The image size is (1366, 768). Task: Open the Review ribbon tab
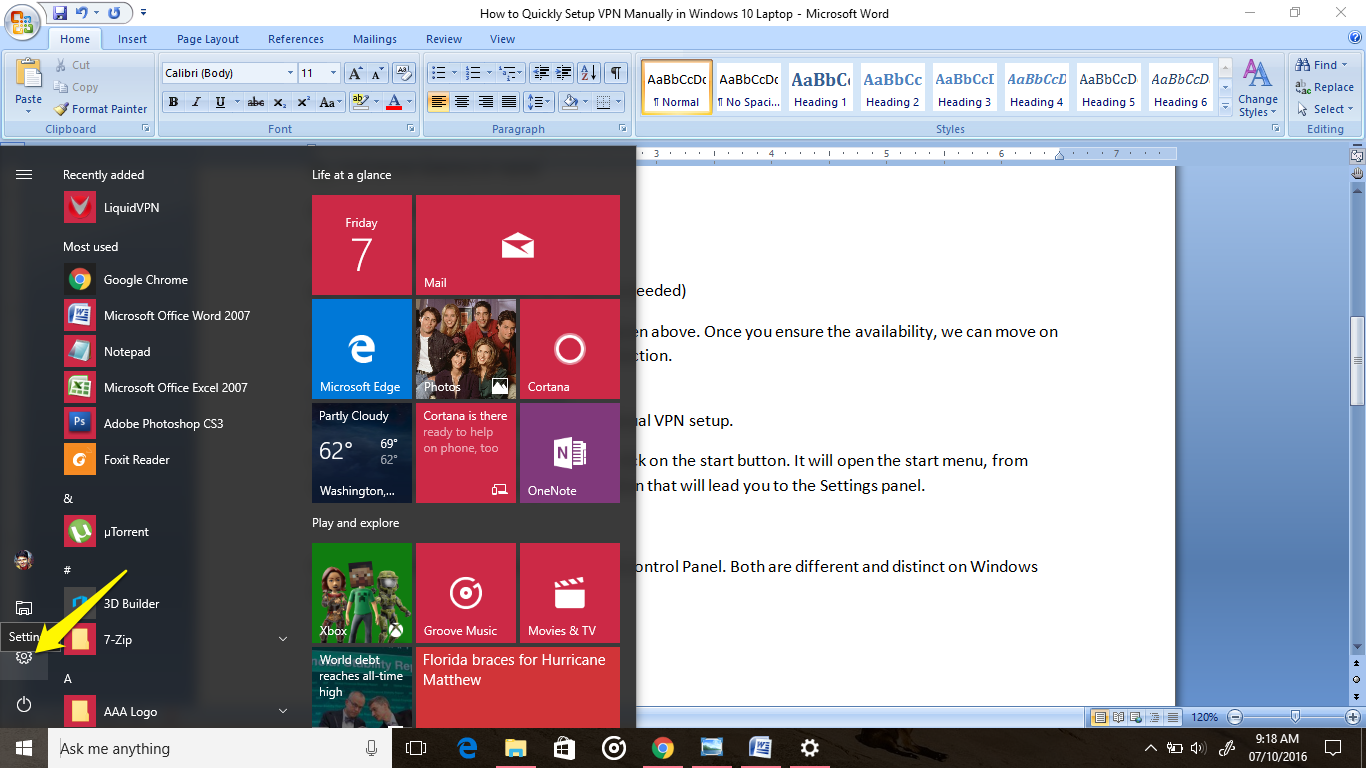444,39
